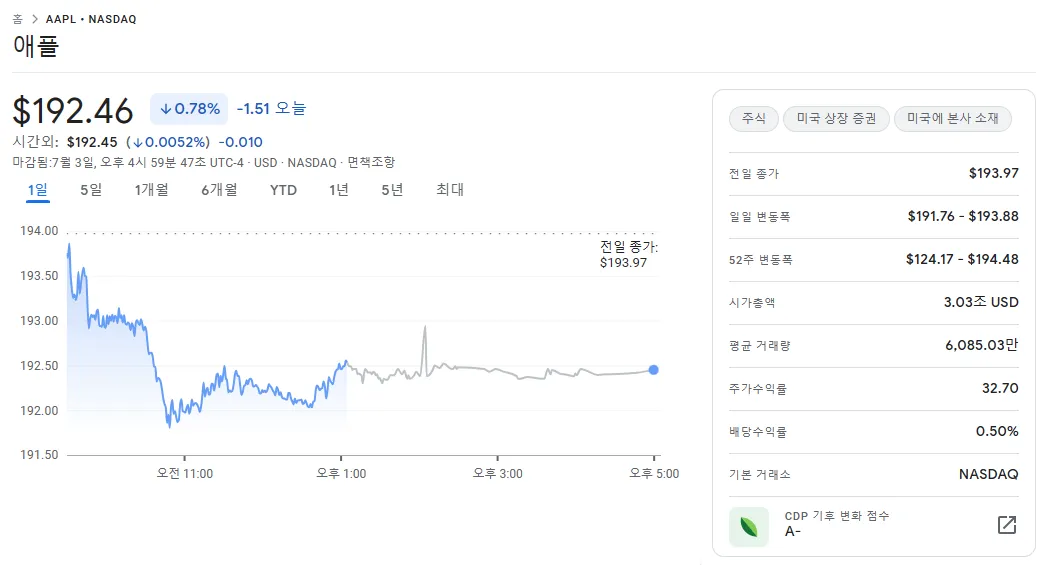This screenshot has height=565, width=1042.
Task: Click the breadcrumb chevron after 홈
Action: (x=33, y=19)
